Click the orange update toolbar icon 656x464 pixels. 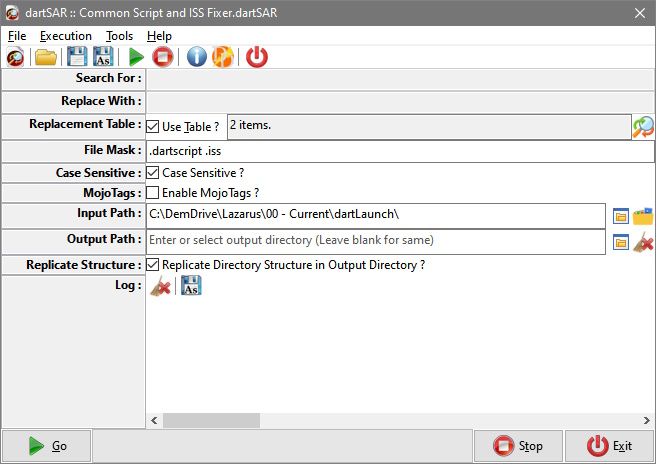tap(223, 57)
